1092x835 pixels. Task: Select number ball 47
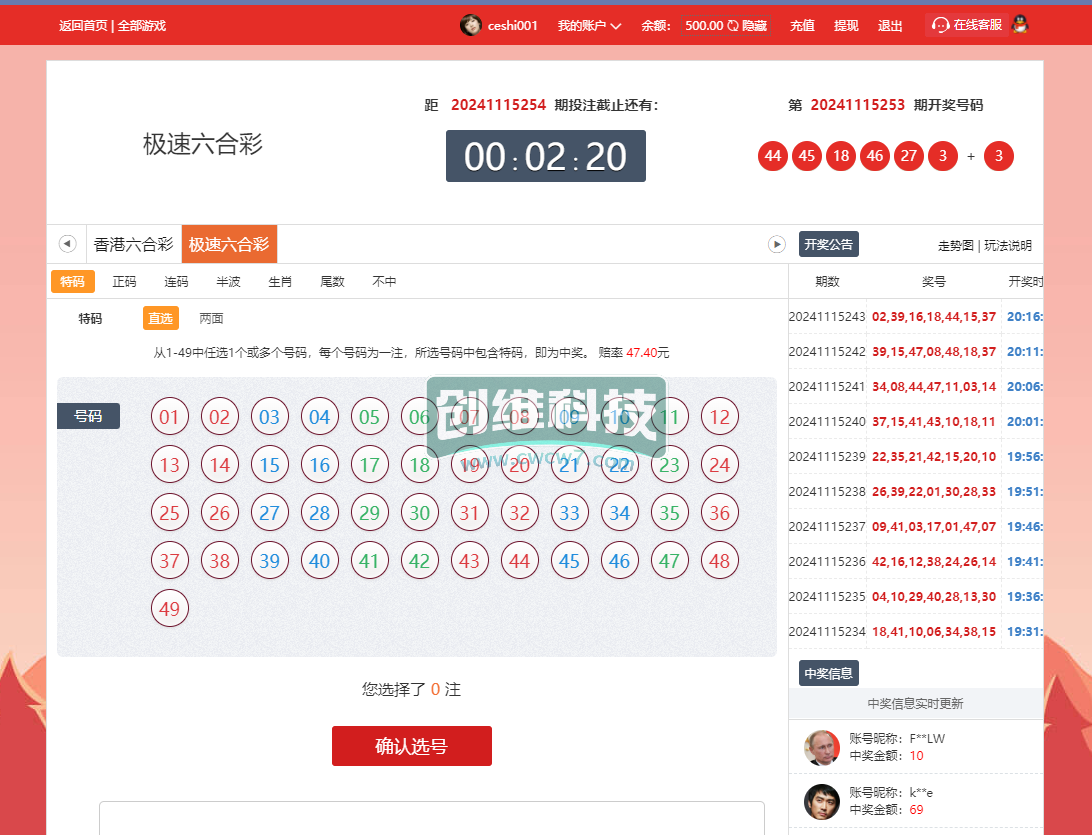click(669, 561)
